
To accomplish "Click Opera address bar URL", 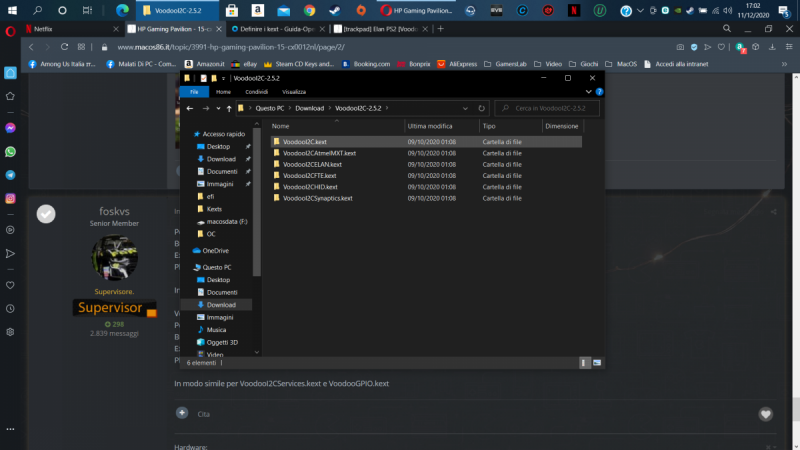I will (231, 47).
